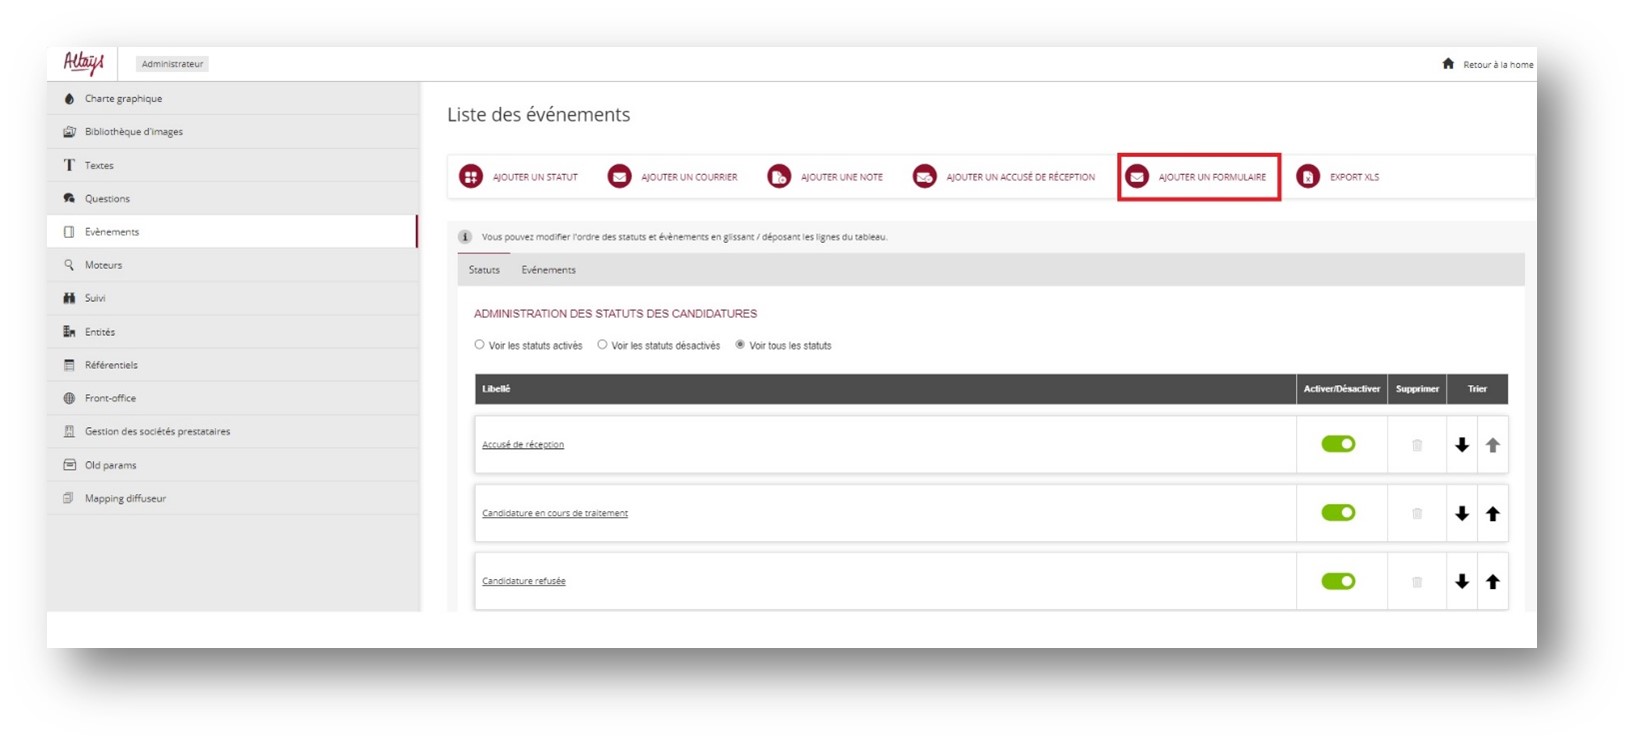Open Charte graphique in sidebar
This screenshot has height=743, width=1632.
coord(123,99)
